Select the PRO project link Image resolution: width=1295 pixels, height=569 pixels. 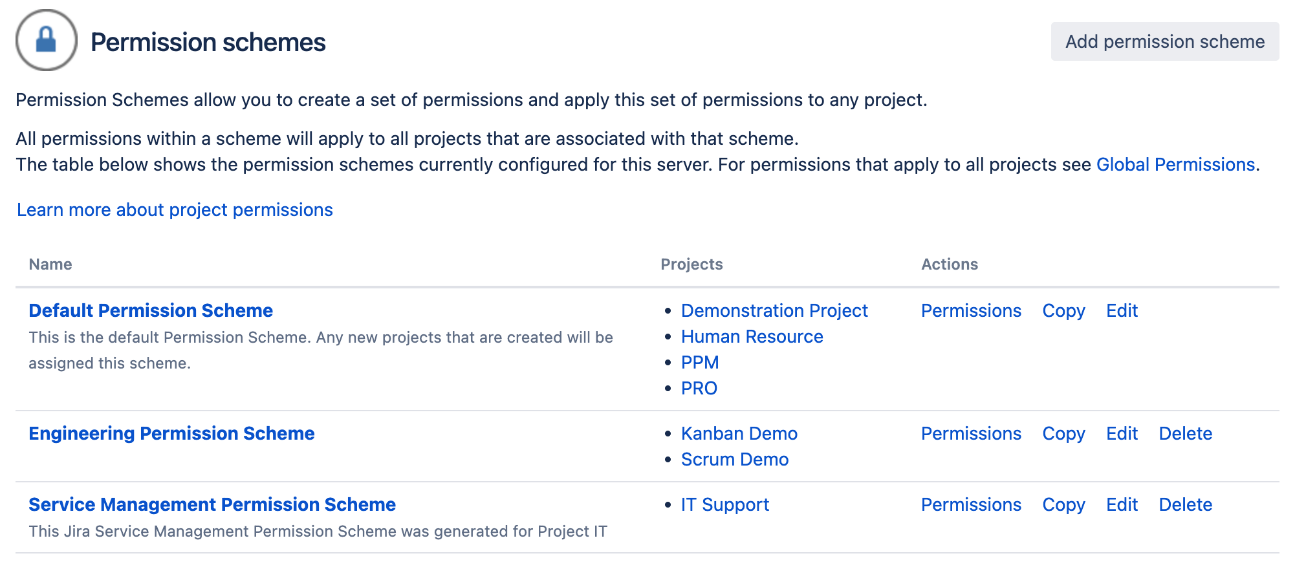(699, 389)
